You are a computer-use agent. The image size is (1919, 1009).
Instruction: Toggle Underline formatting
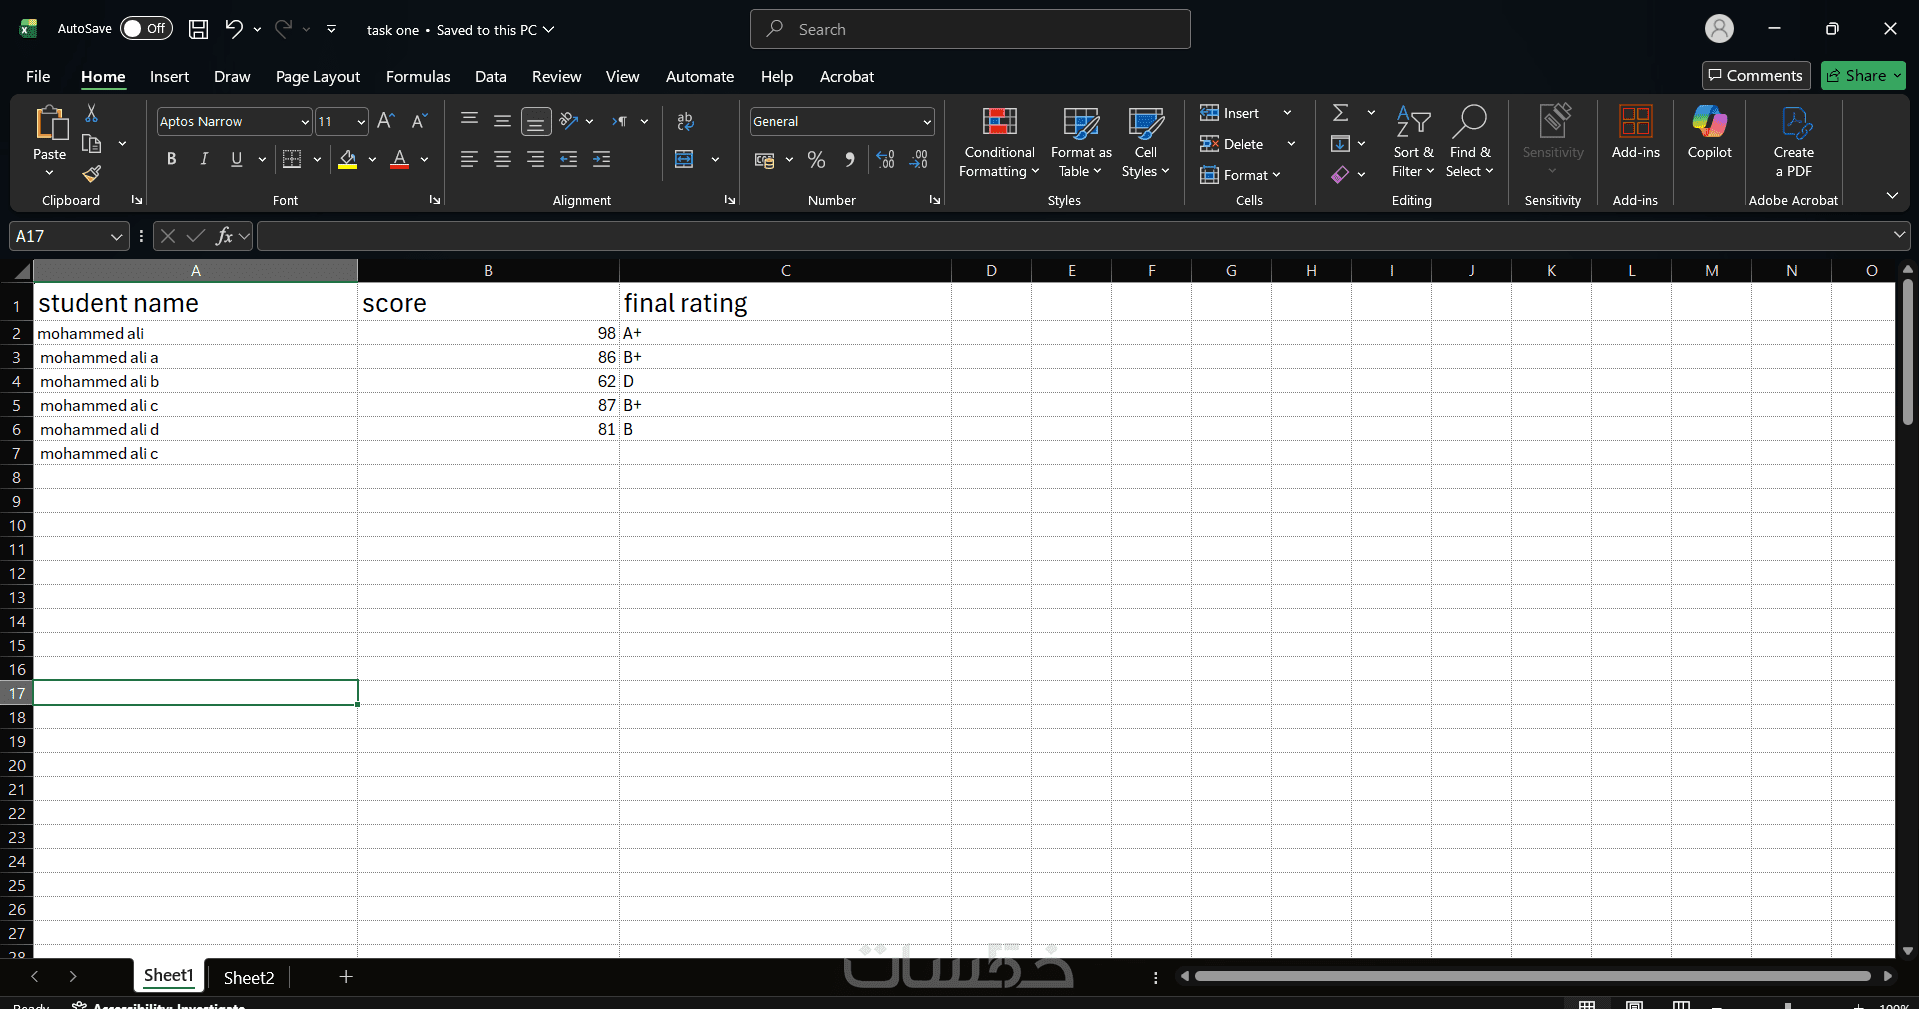pyautogui.click(x=237, y=159)
